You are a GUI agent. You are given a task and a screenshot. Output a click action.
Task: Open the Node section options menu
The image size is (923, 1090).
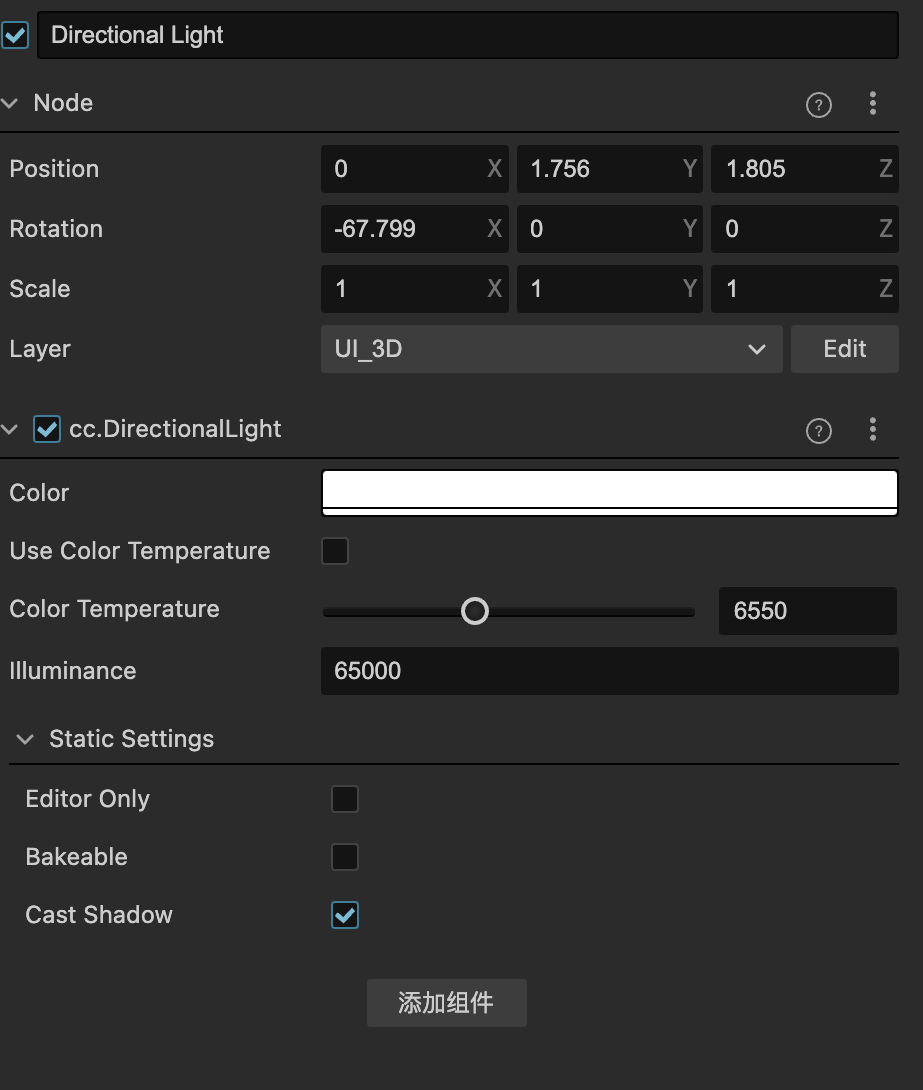point(873,103)
